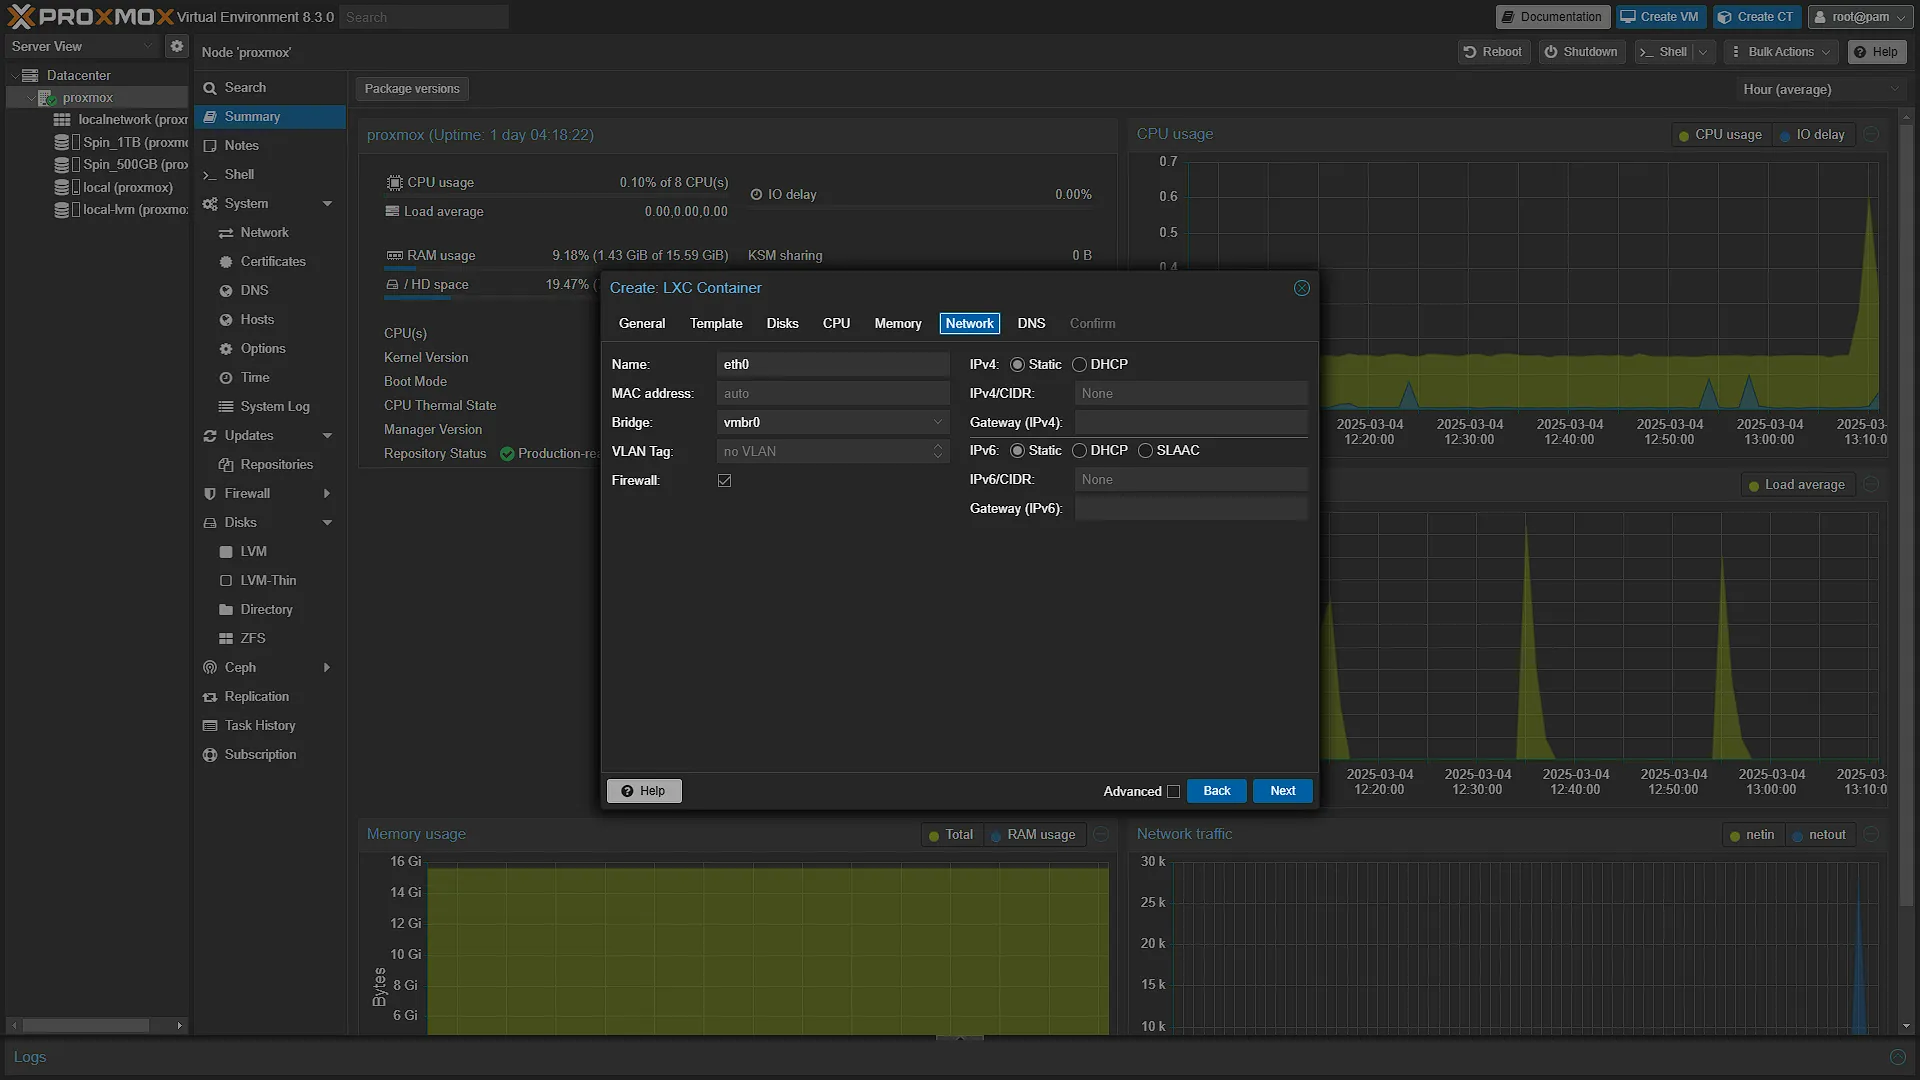The height and width of the screenshot is (1080, 1920).
Task: Click the Package versions button
Action: pyautogui.click(x=412, y=89)
